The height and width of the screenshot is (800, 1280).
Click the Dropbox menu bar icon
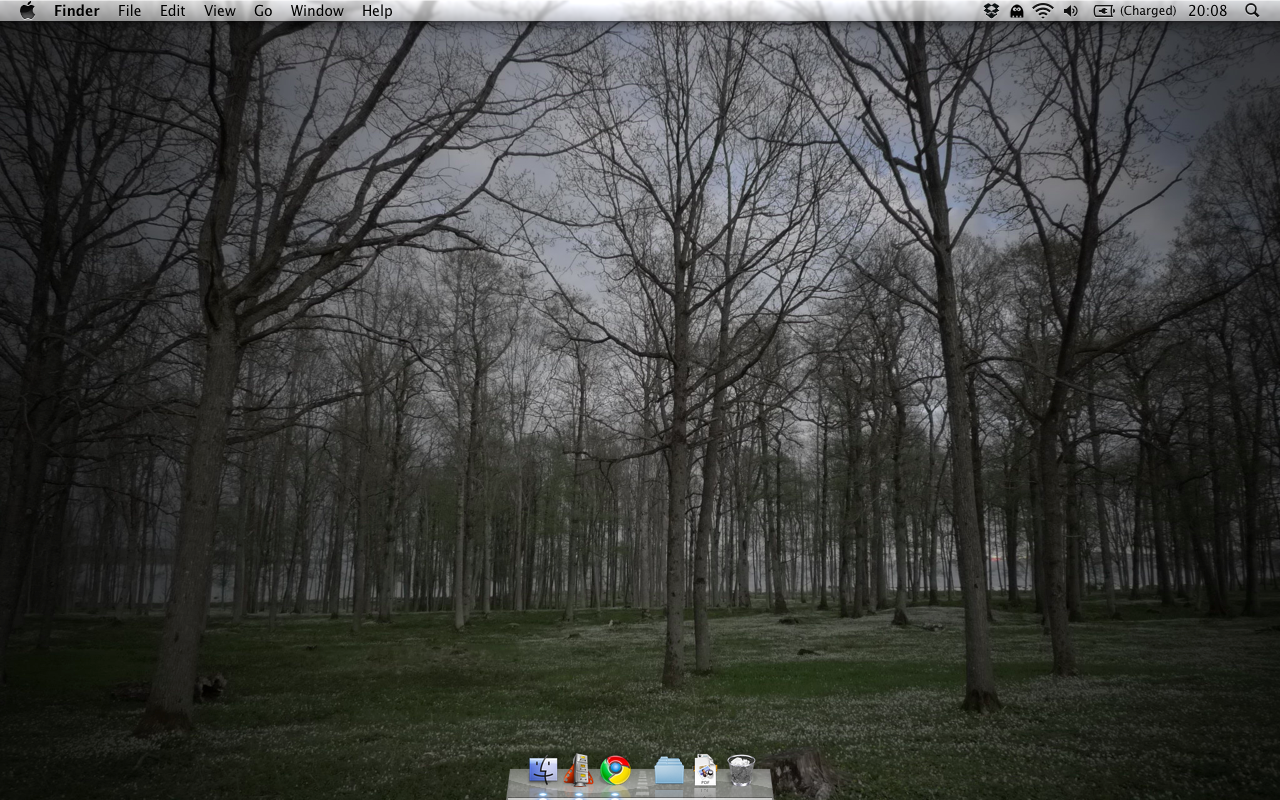point(991,10)
